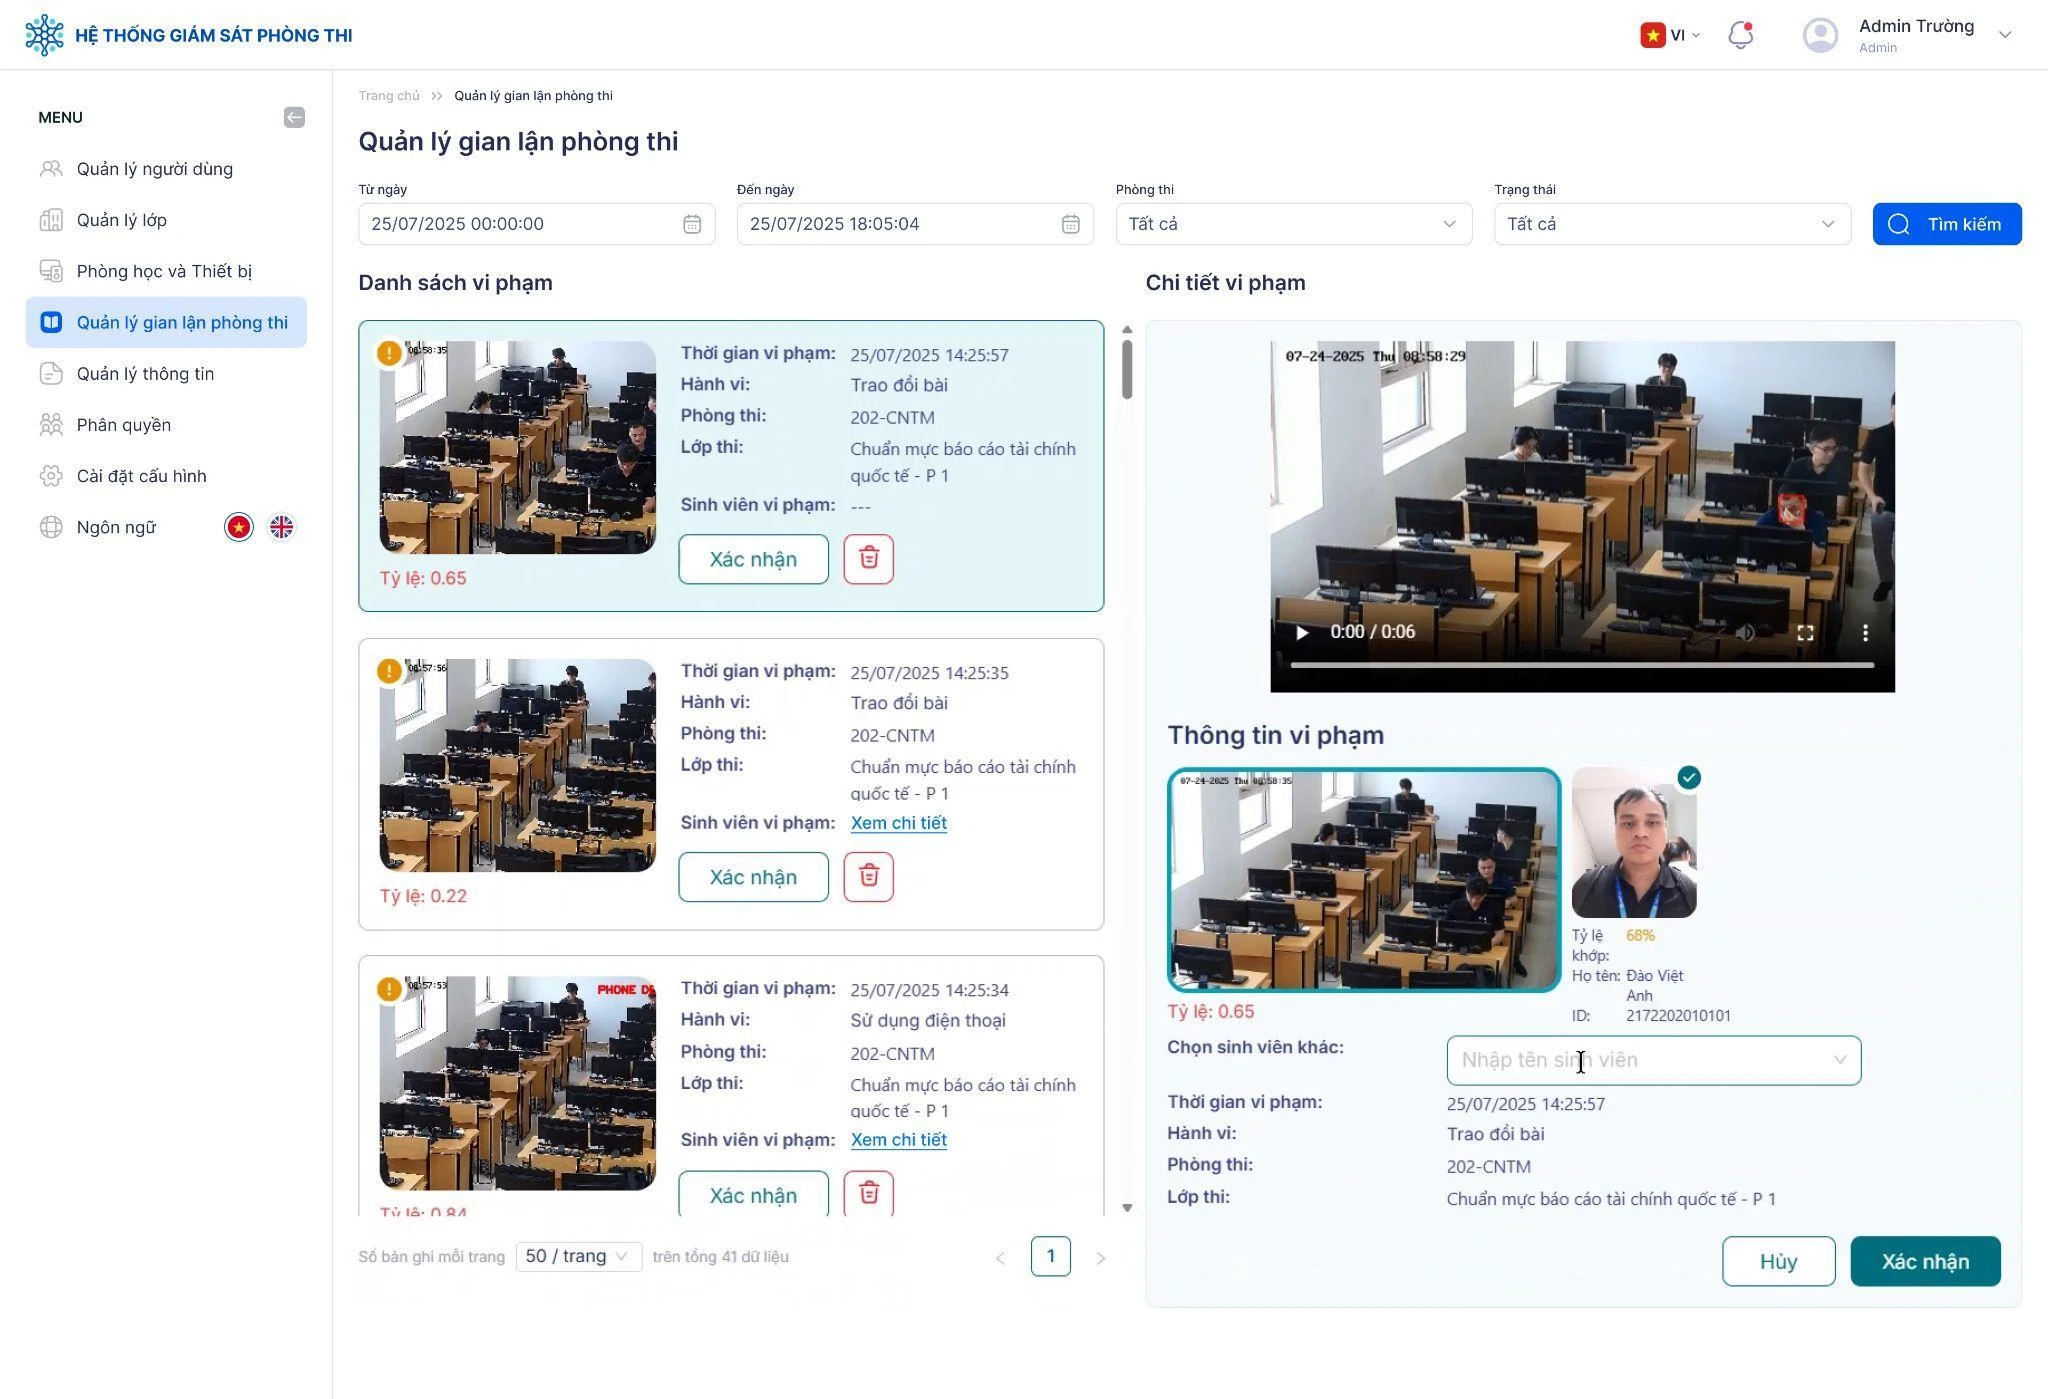The width and height of the screenshot is (2048, 1399).
Task: Click the notification bell icon
Action: pos(1740,35)
